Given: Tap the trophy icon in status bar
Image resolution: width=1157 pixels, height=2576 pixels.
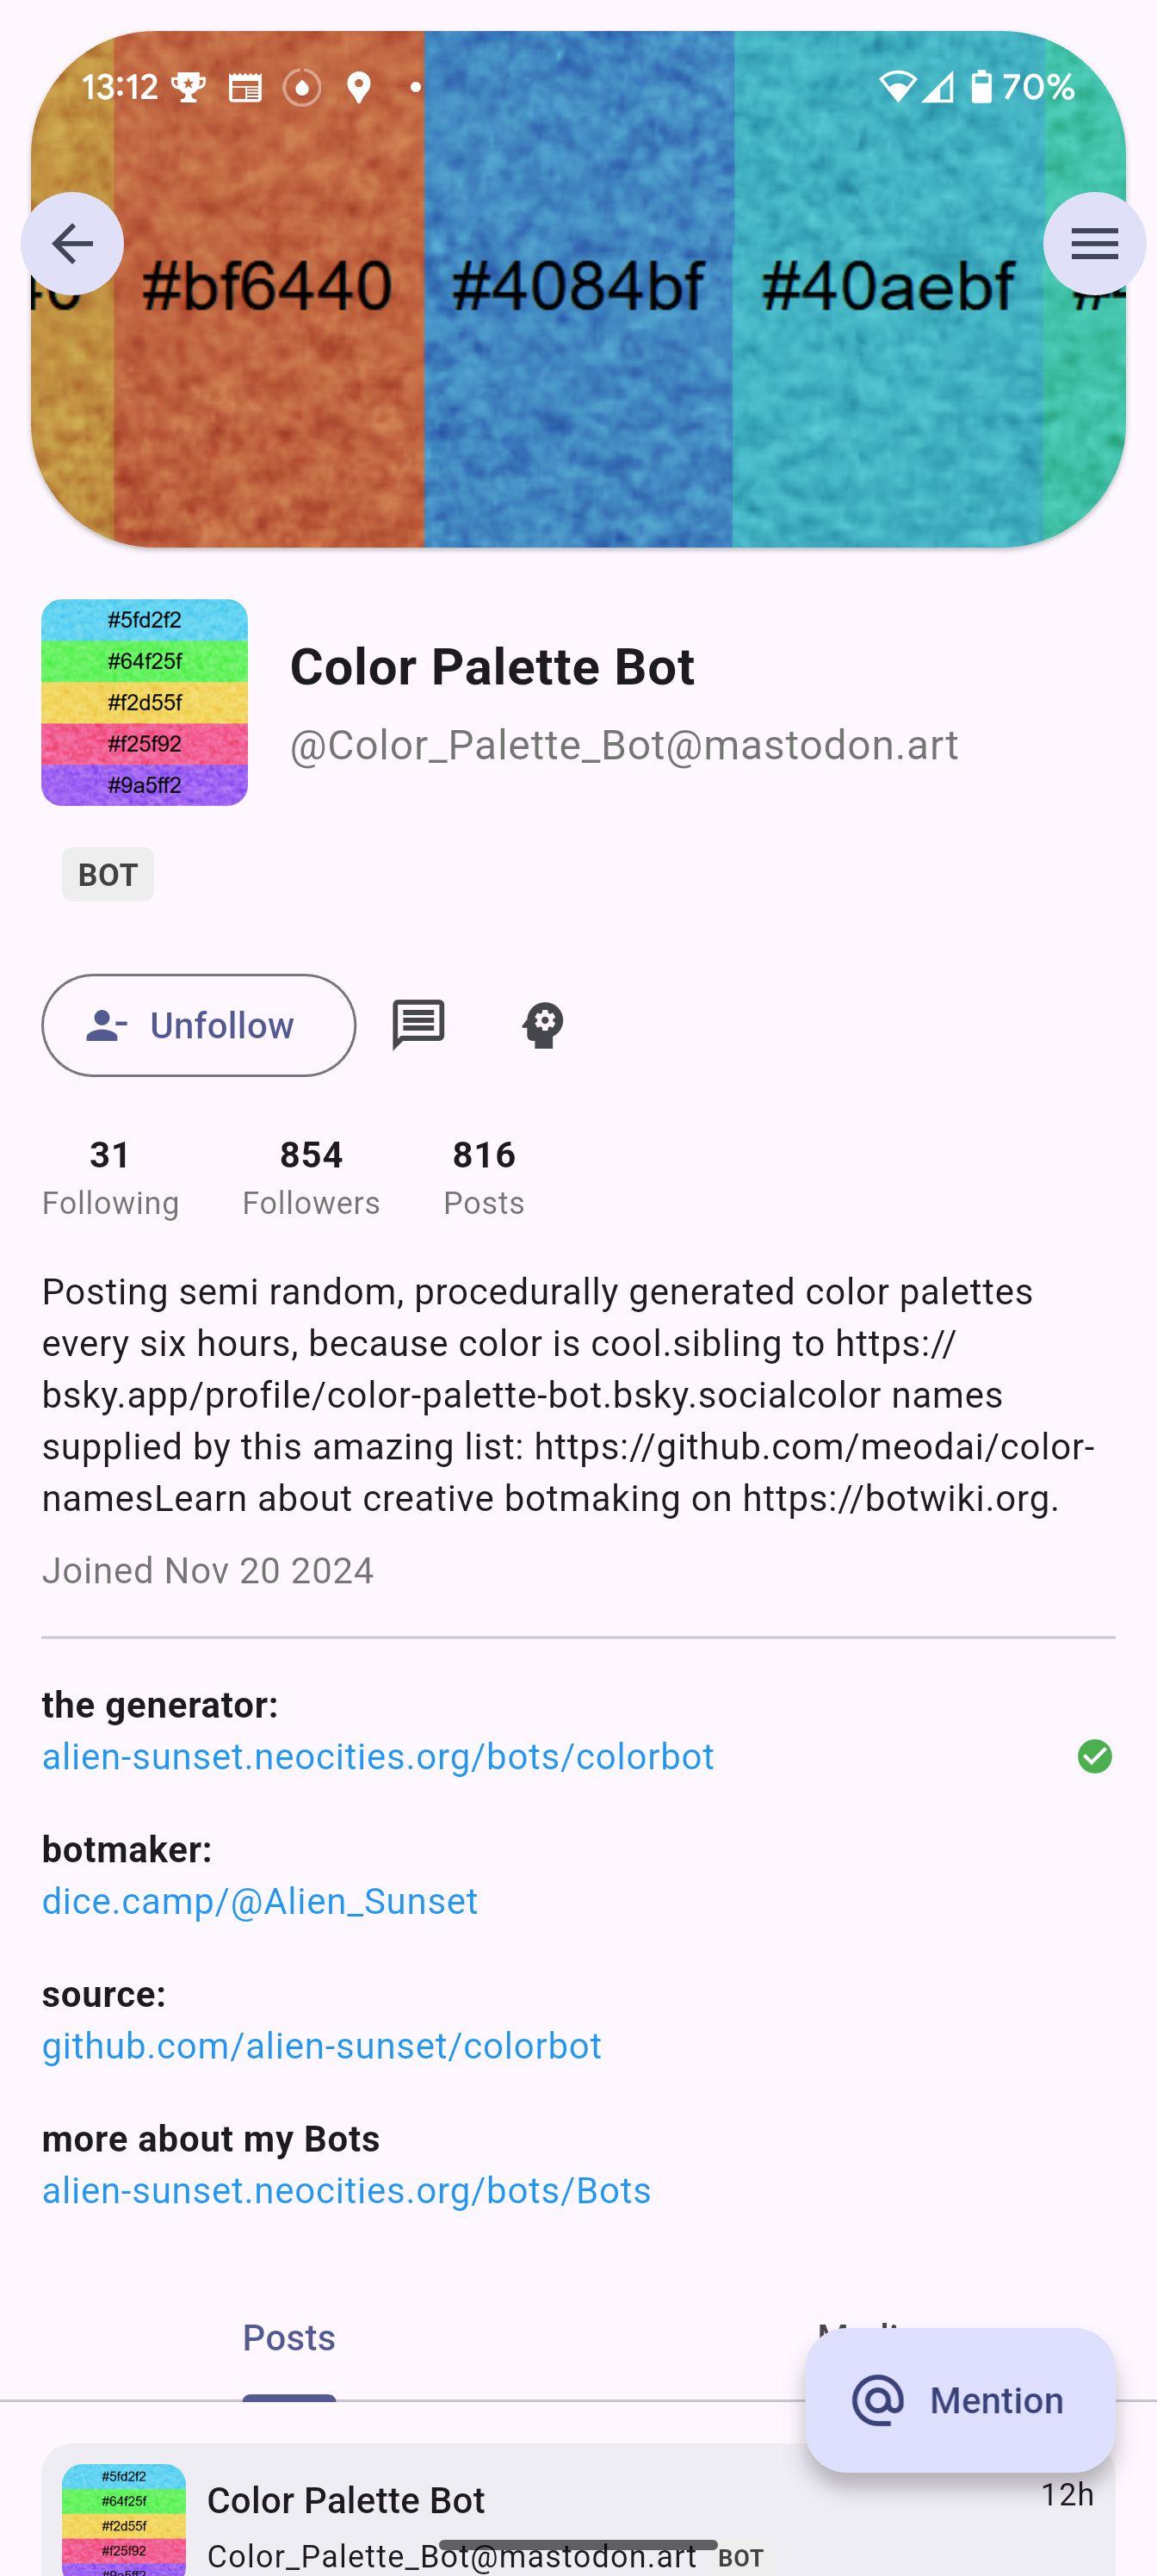Looking at the screenshot, I should click(x=188, y=88).
